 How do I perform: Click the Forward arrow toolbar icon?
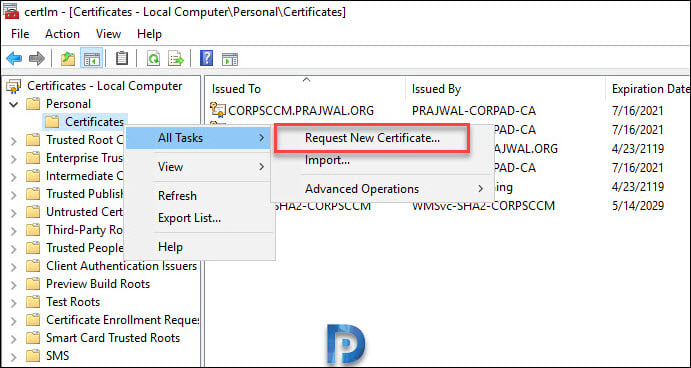(37, 59)
